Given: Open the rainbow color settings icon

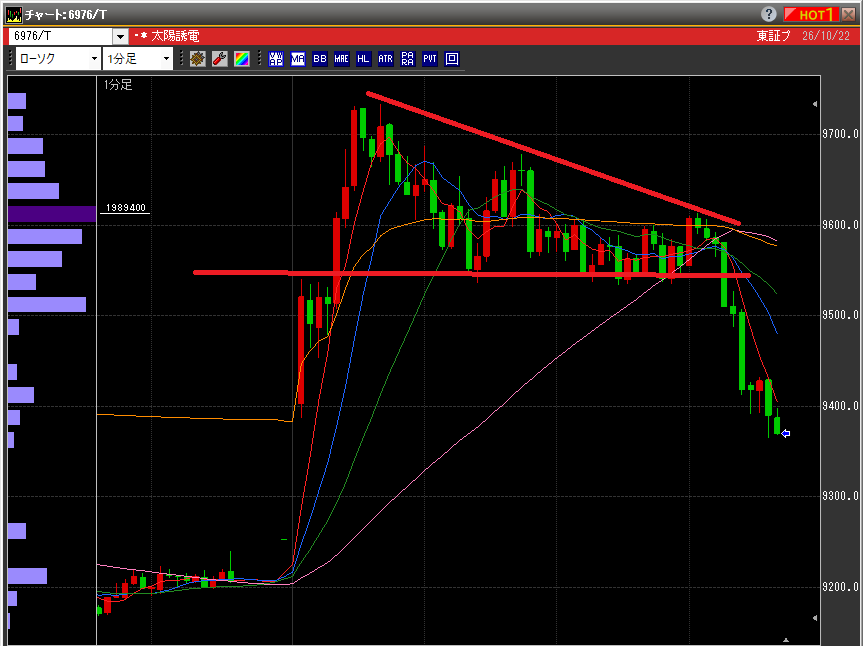Looking at the screenshot, I should (x=242, y=59).
